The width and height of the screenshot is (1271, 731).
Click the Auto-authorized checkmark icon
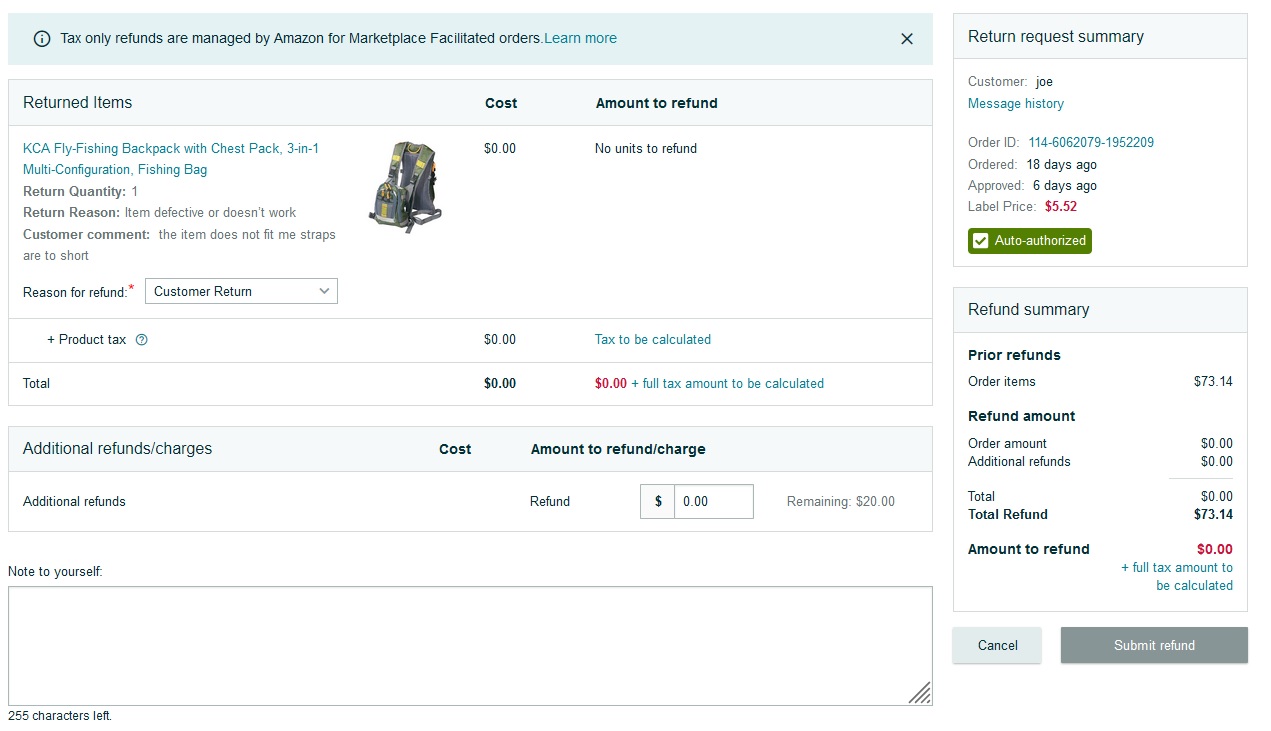tap(981, 241)
